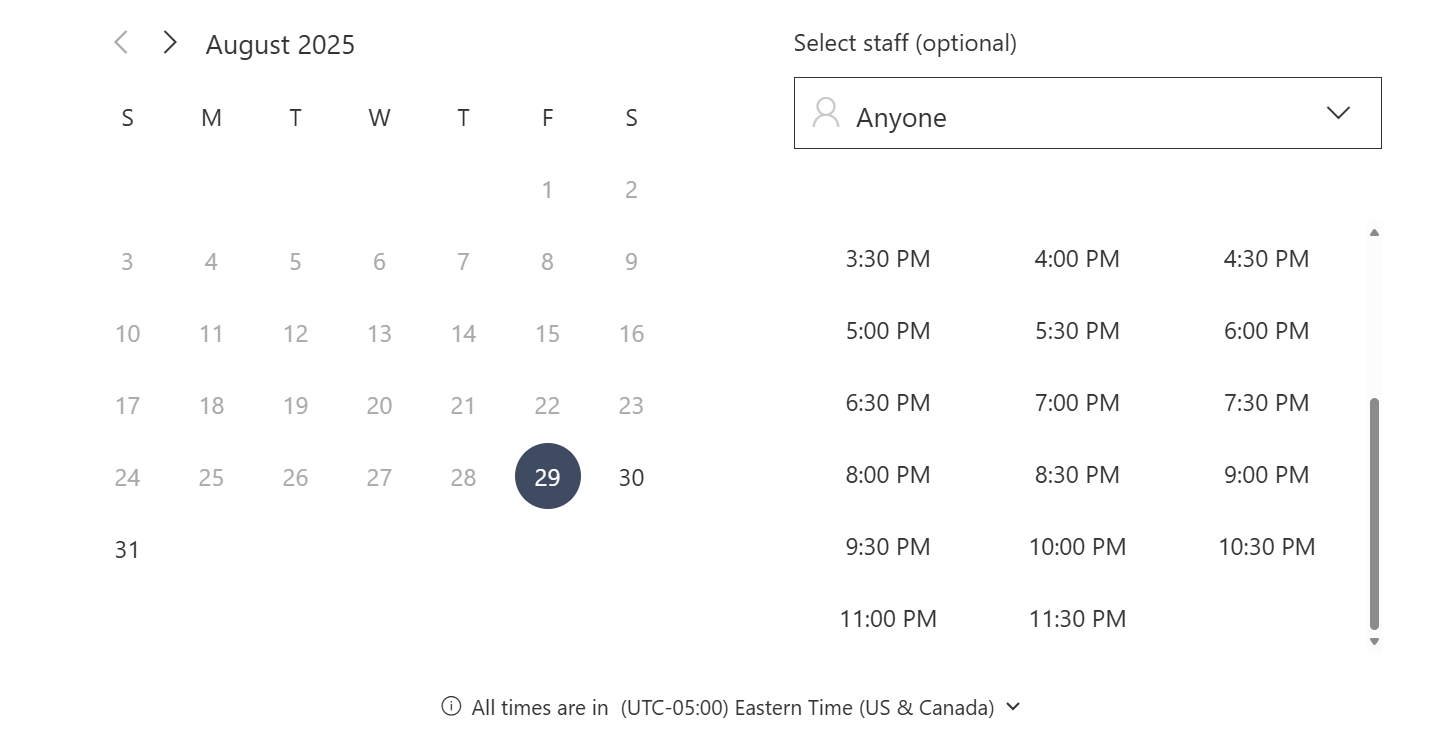
Task: Pick the 3:30 PM time slot
Action: click(x=888, y=259)
